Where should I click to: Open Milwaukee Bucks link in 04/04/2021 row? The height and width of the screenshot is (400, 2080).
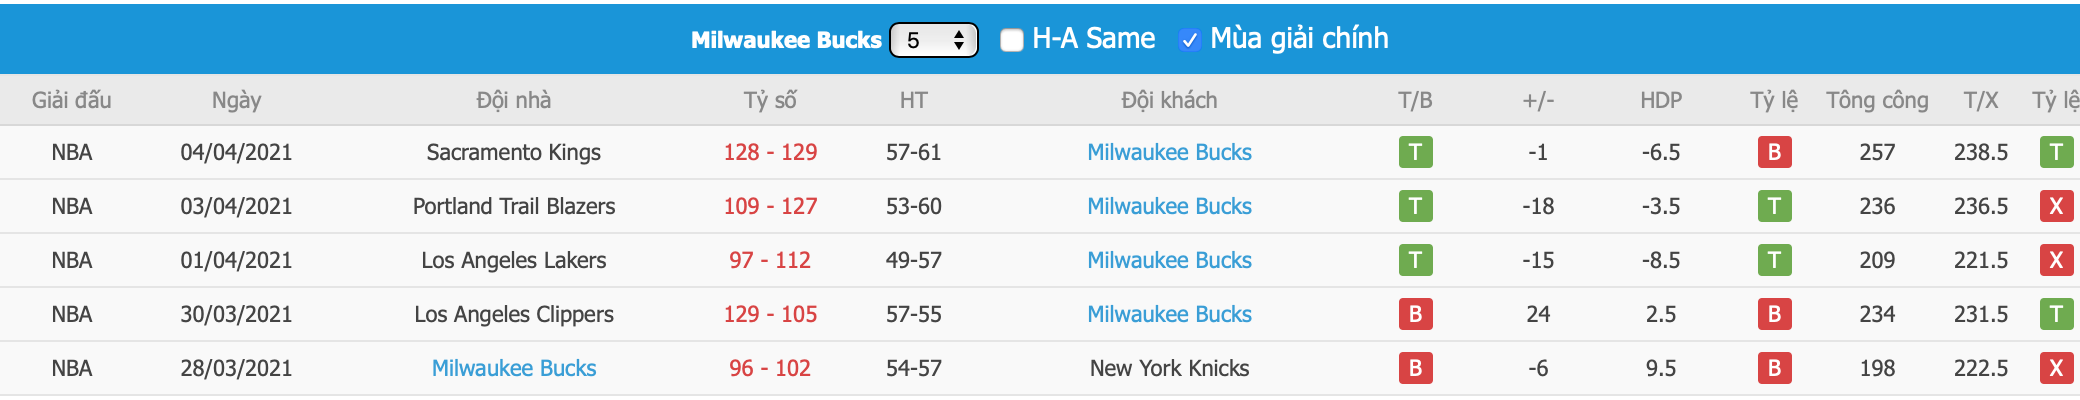[x=1169, y=152]
